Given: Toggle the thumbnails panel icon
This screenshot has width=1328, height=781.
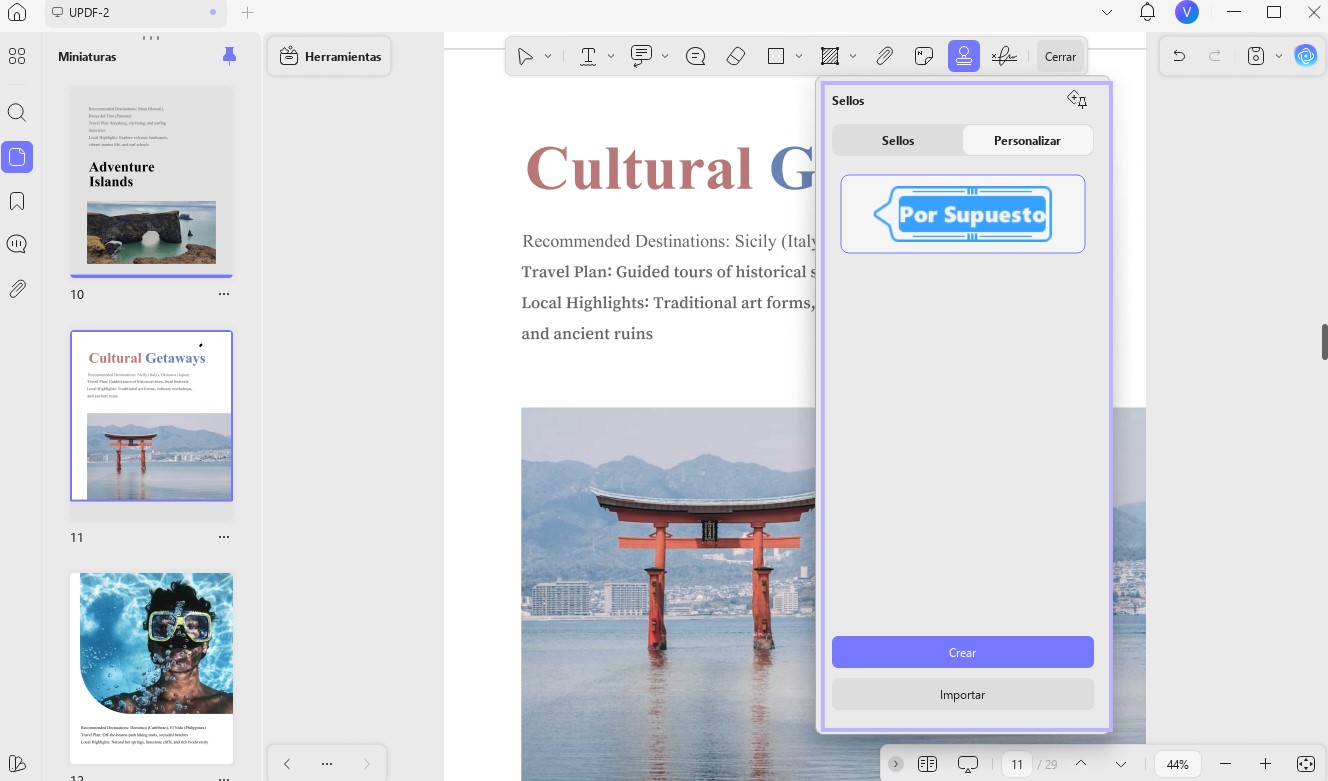Looking at the screenshot, I should pyautogui.click(x=17, y=157).
